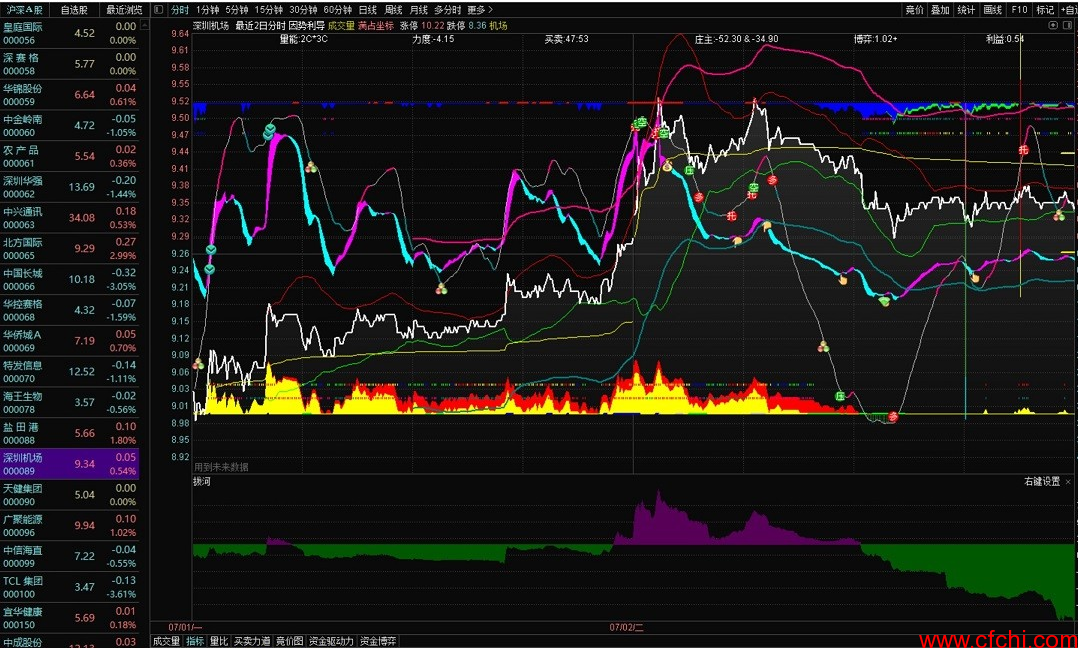Select 北方国际 000065 in stock list
The height and width of the screenshot is (648, 1078).
coord(69,248)
